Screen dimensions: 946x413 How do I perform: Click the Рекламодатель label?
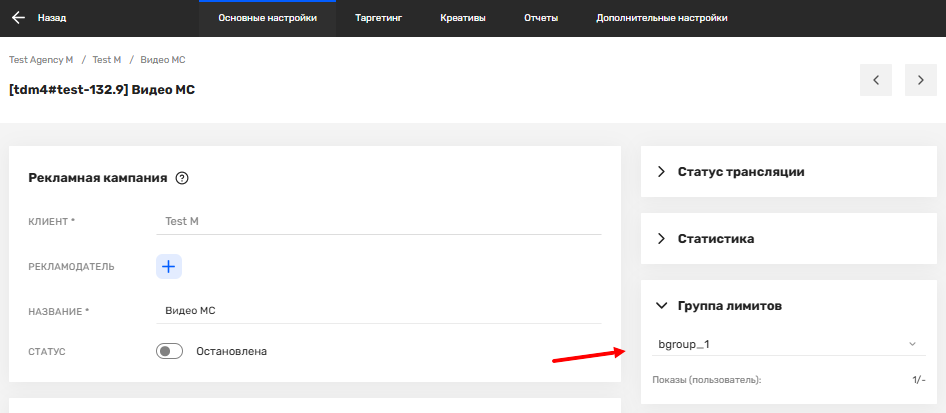click(x=71, y=266)
